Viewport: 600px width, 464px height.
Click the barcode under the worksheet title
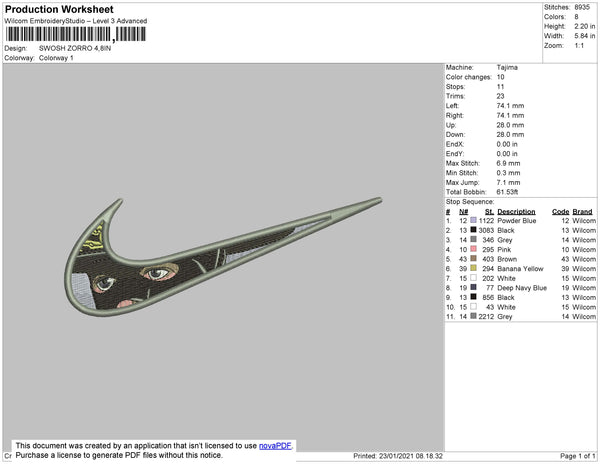tap(75, 34)
